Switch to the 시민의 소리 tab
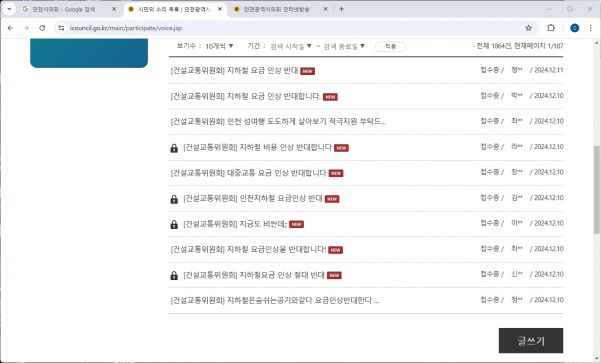Image resolution: width=601 pixels, height=363 pixels. (x=174, y=9)
